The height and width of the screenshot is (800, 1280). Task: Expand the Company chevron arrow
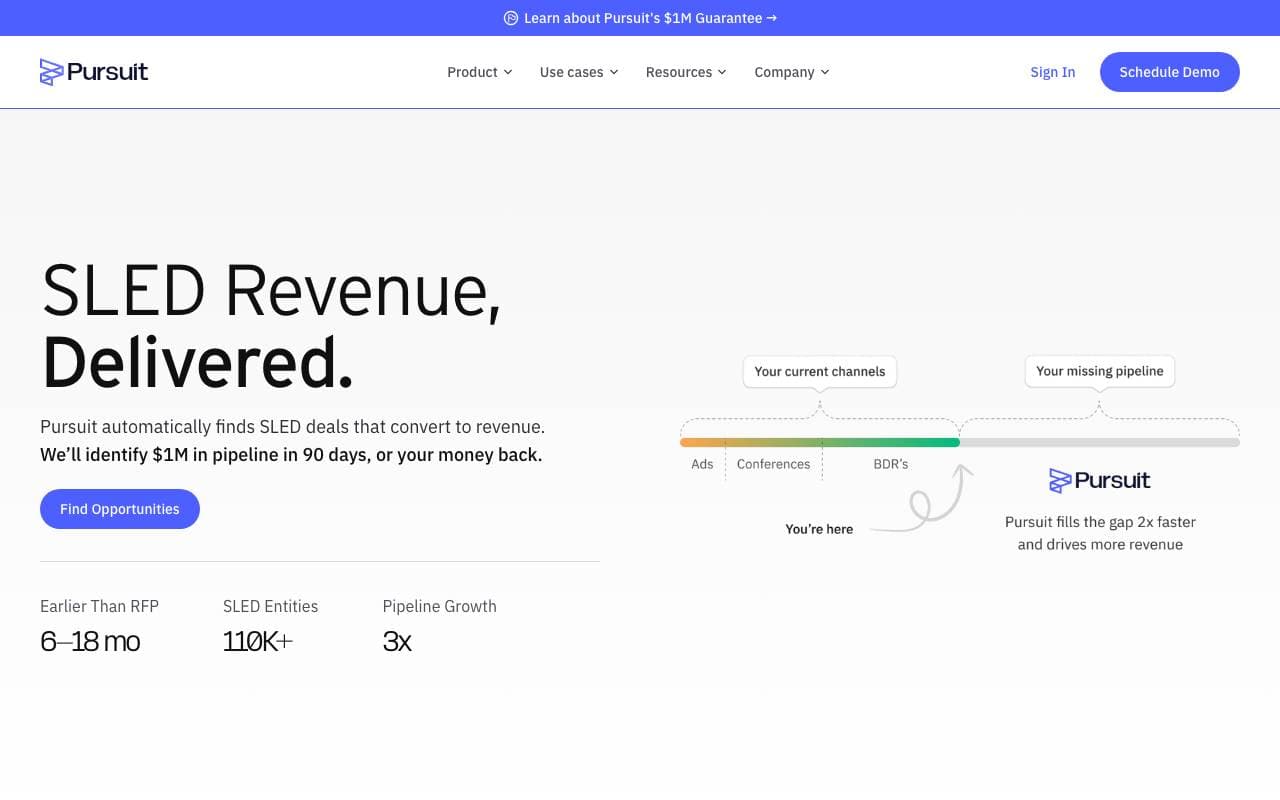point(825,72)
